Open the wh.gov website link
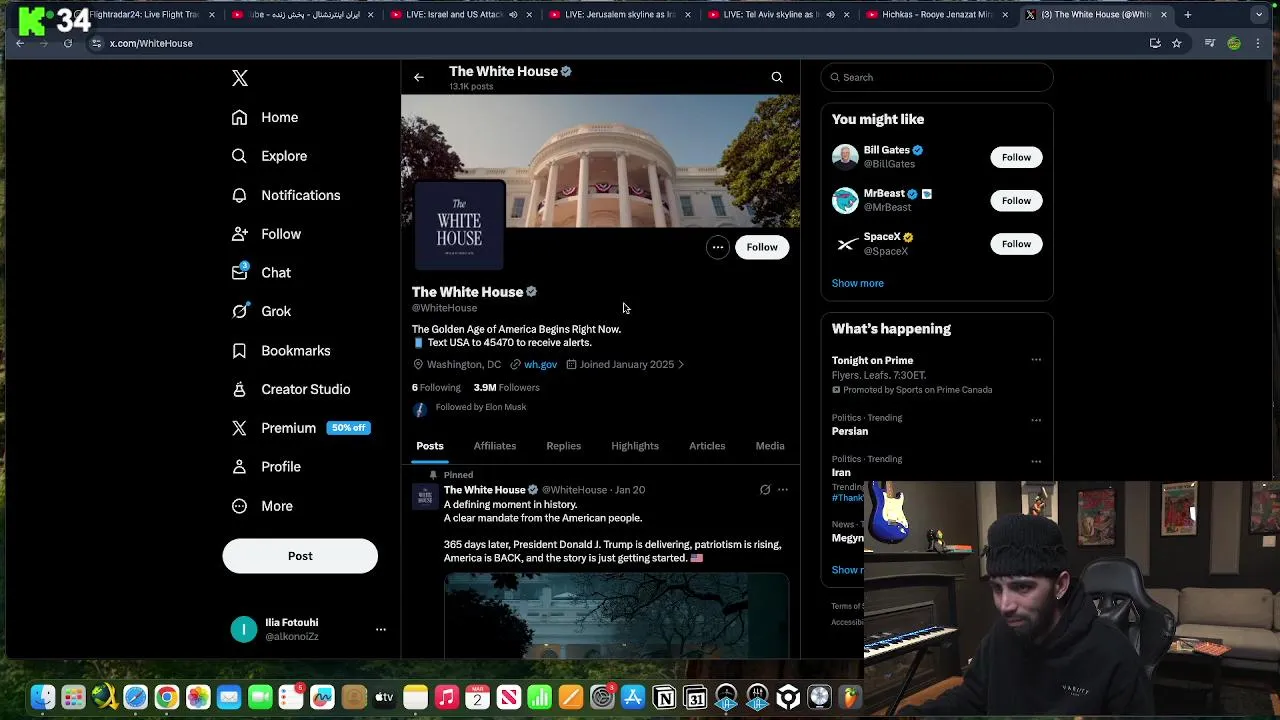The width and height of the screenshot is (1280, 720). pyautogui.click(x=540, y=364)
